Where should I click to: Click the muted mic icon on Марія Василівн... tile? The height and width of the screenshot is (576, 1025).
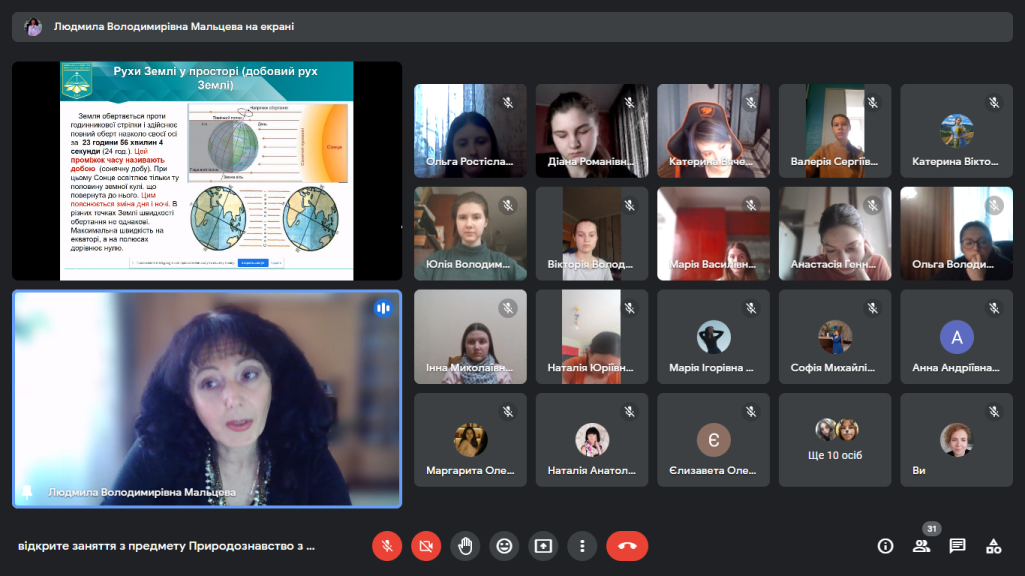[751, 205]
